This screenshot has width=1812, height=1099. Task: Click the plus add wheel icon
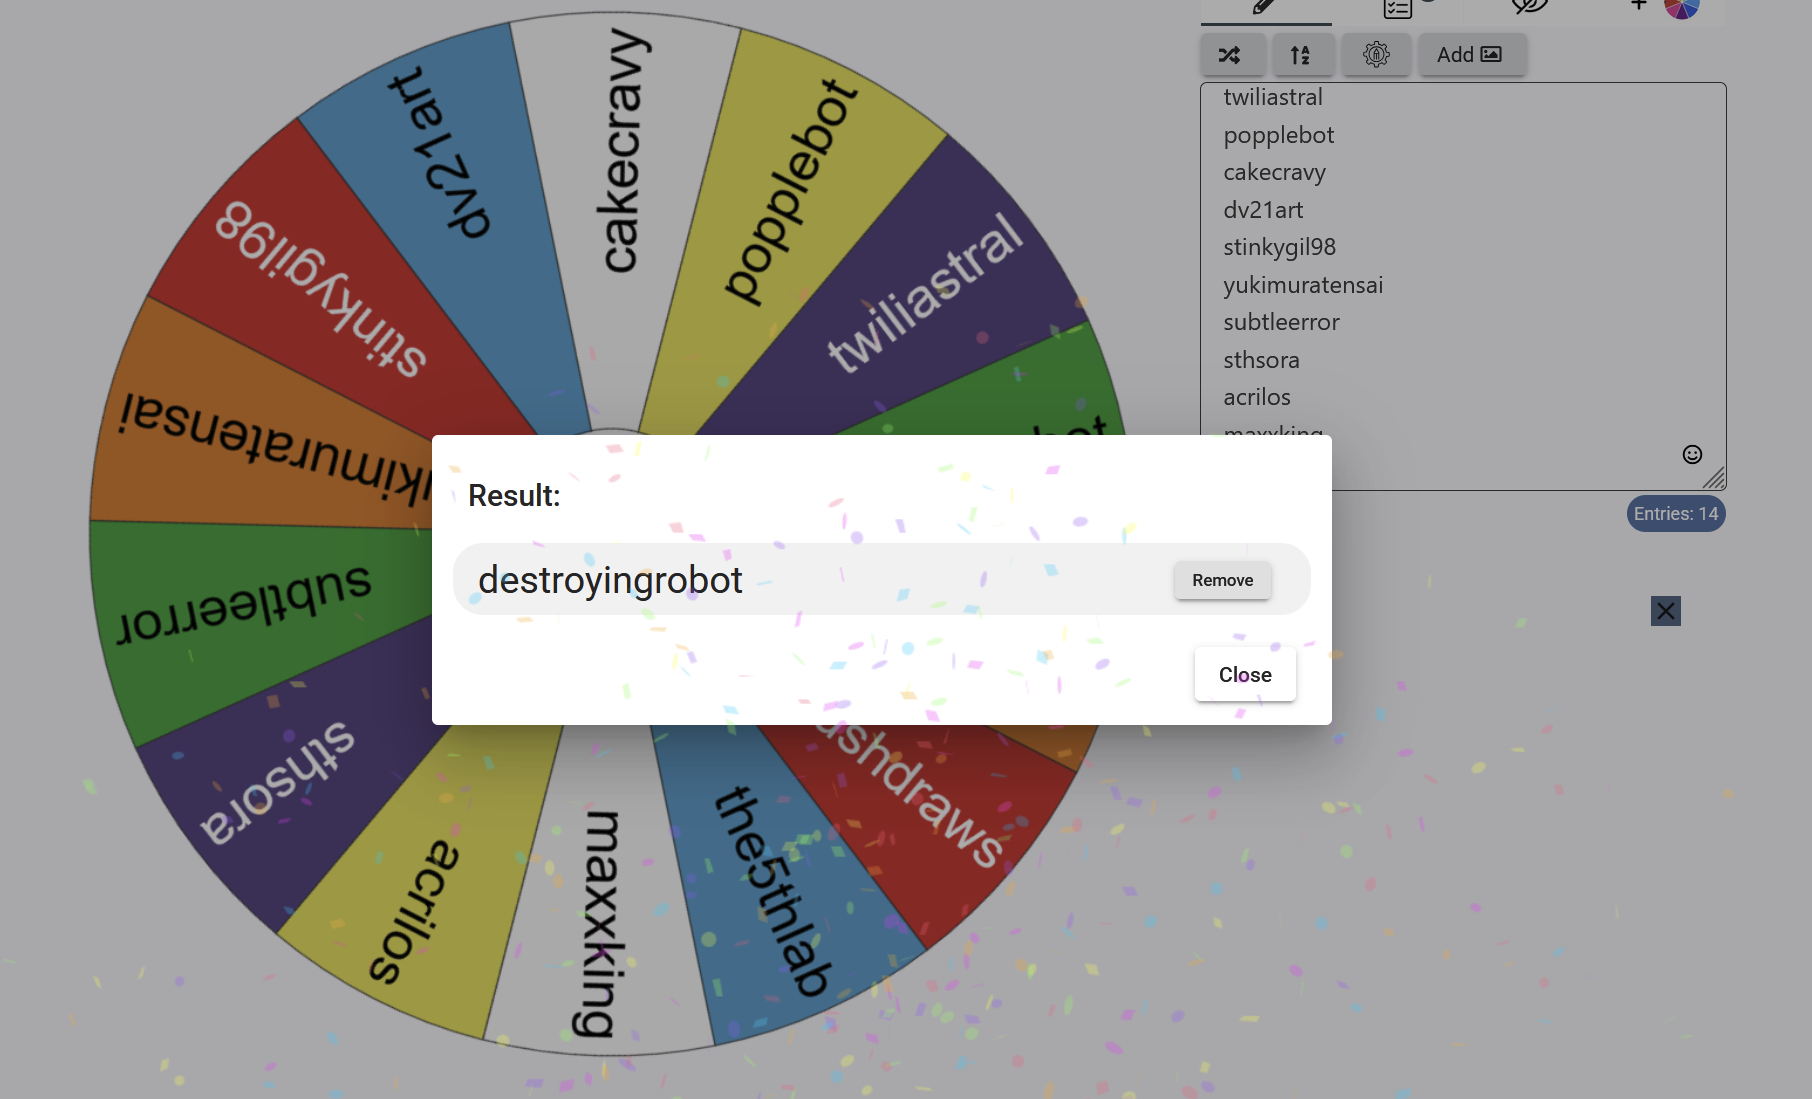(x=1638, y=6)
